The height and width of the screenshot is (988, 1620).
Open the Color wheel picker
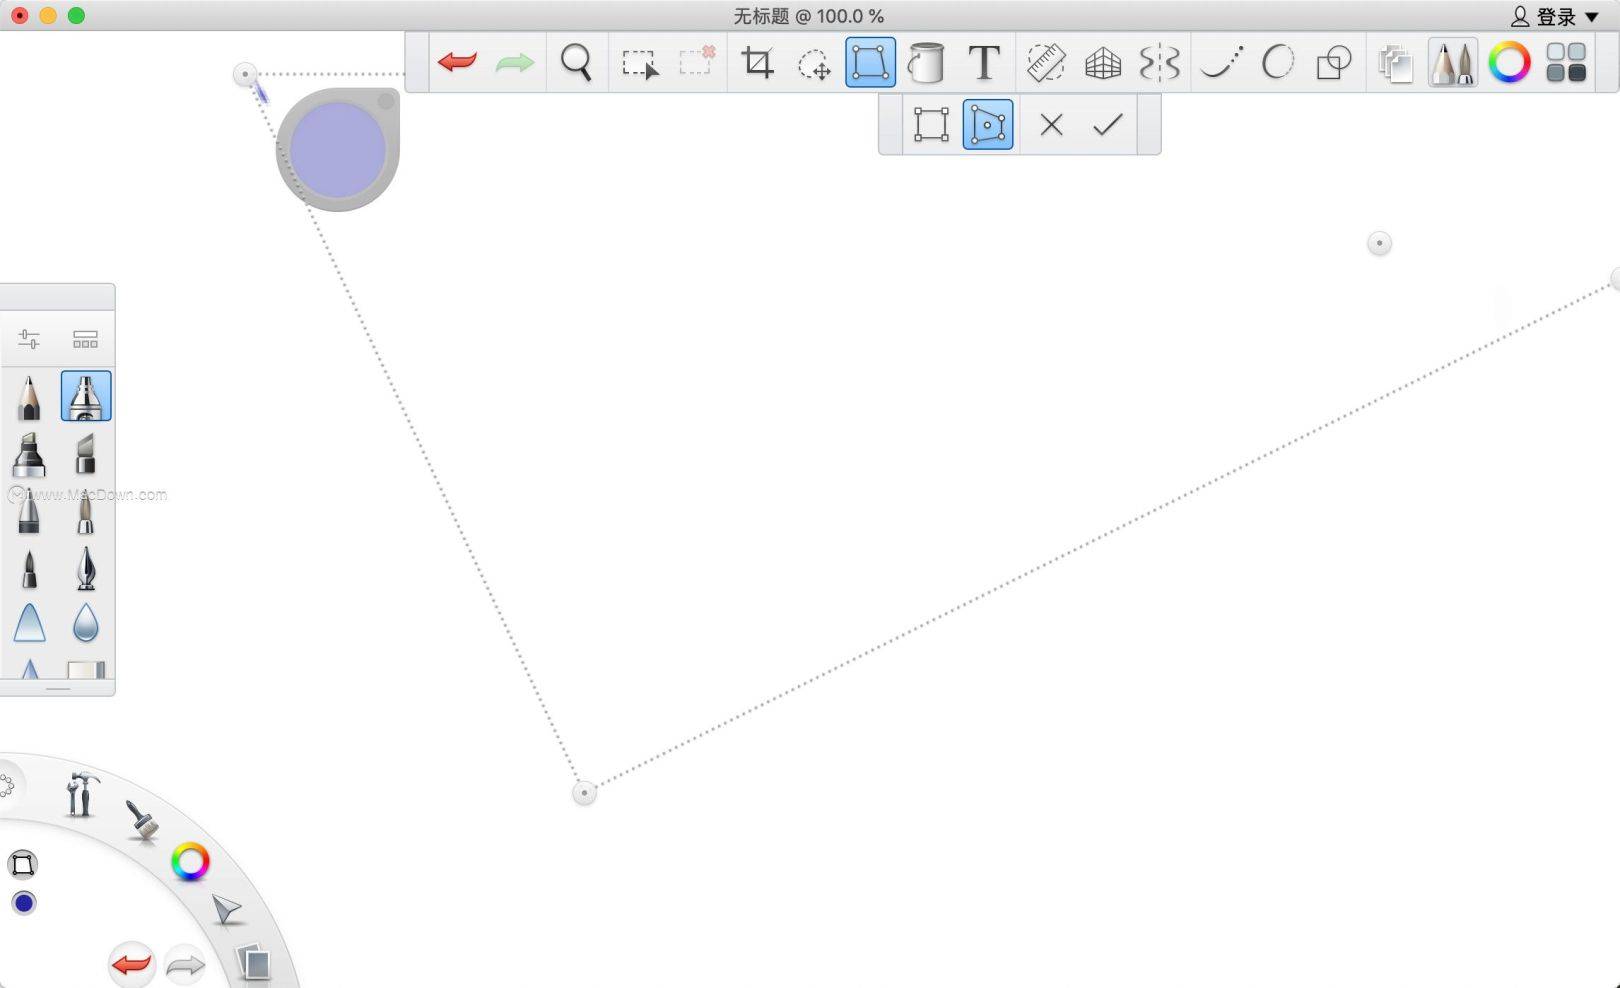[x=1510, y=62]
